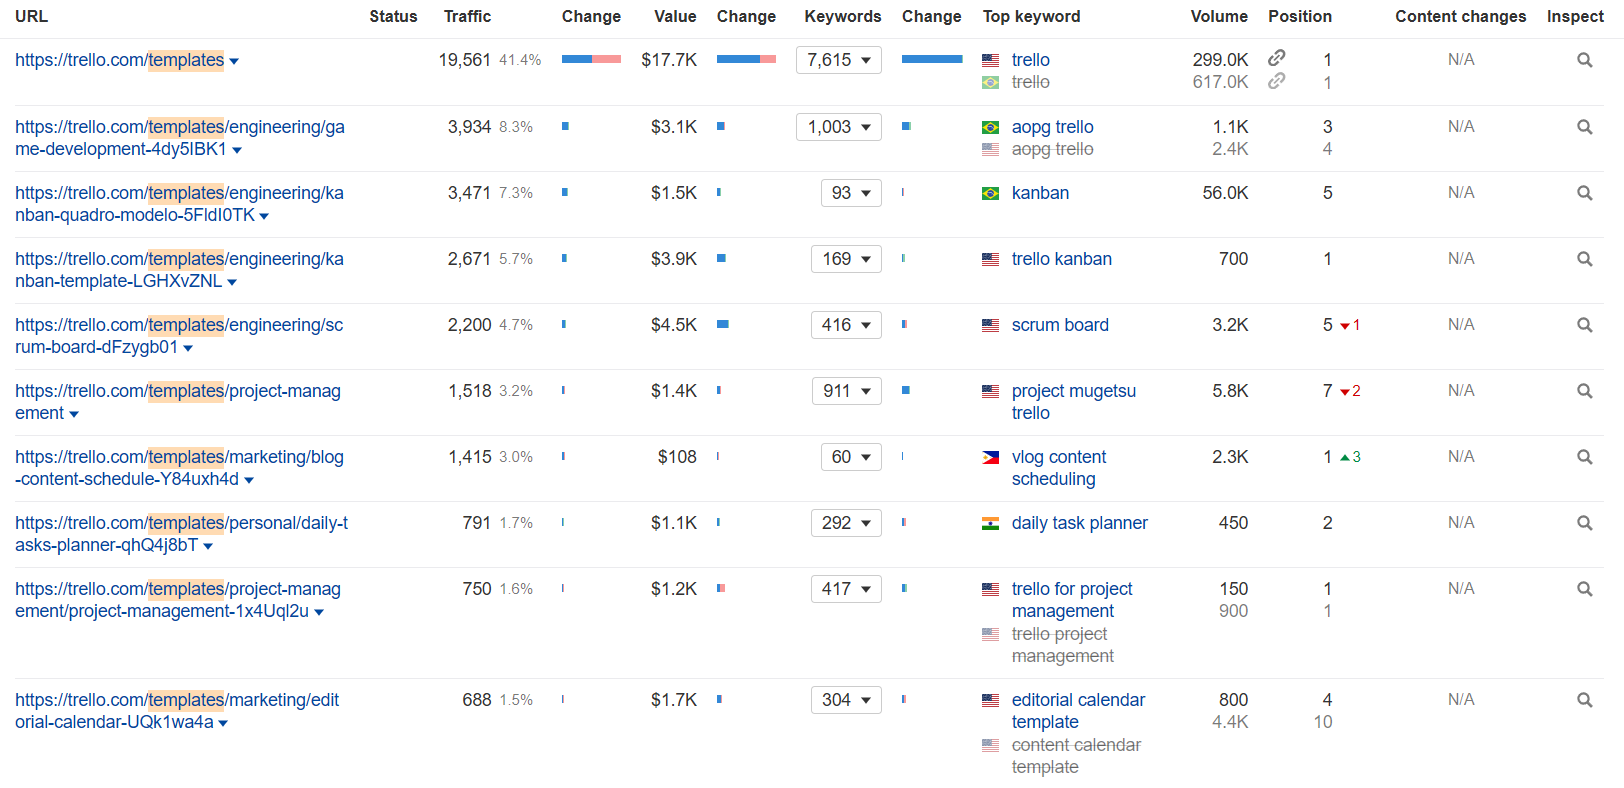
Task: Open the 911 keywords dropdown
Action: 847,391
